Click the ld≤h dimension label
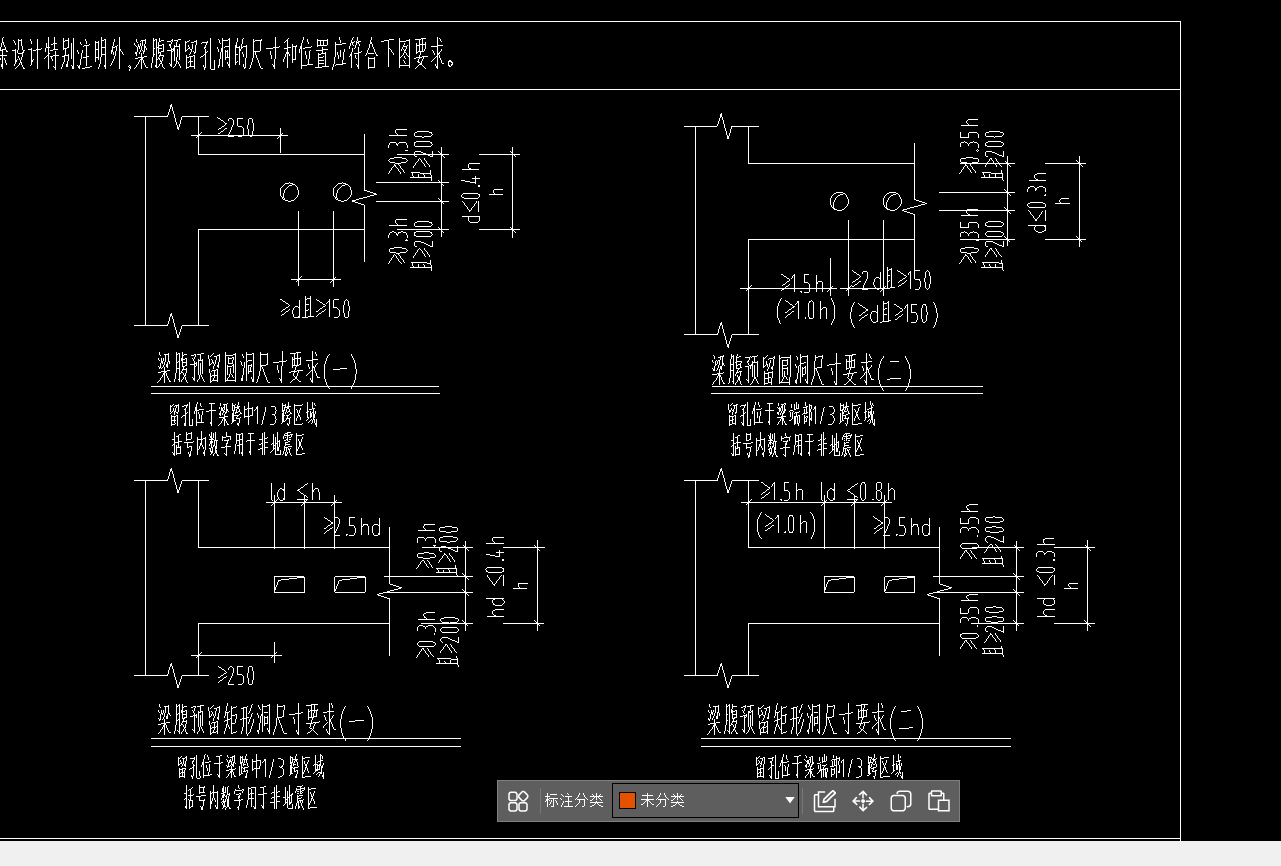This screenshot has height=866, width=1281. pyautogui.click(x=295, y=492)
